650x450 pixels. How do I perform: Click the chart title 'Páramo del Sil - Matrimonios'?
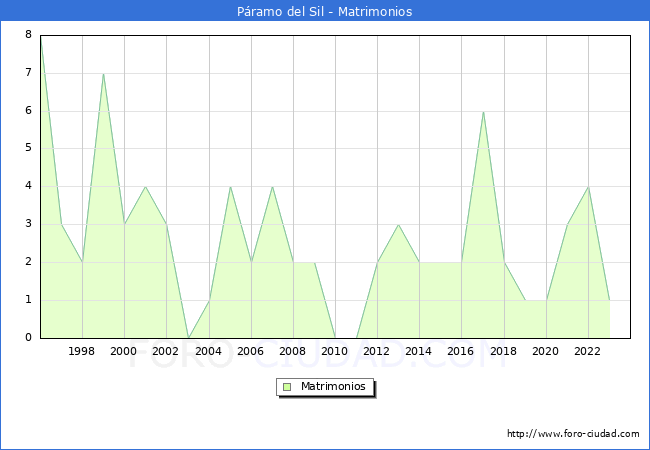pyautogui.click(x=325, y=12)
